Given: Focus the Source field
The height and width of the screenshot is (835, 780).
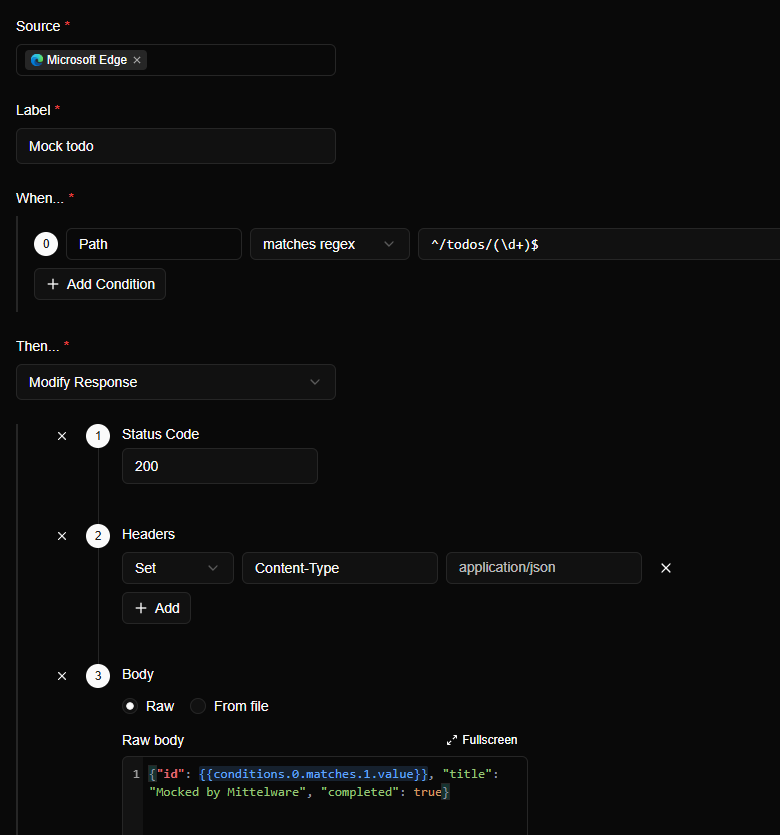Looking at the screenshot, I should [x=176, y=60].
